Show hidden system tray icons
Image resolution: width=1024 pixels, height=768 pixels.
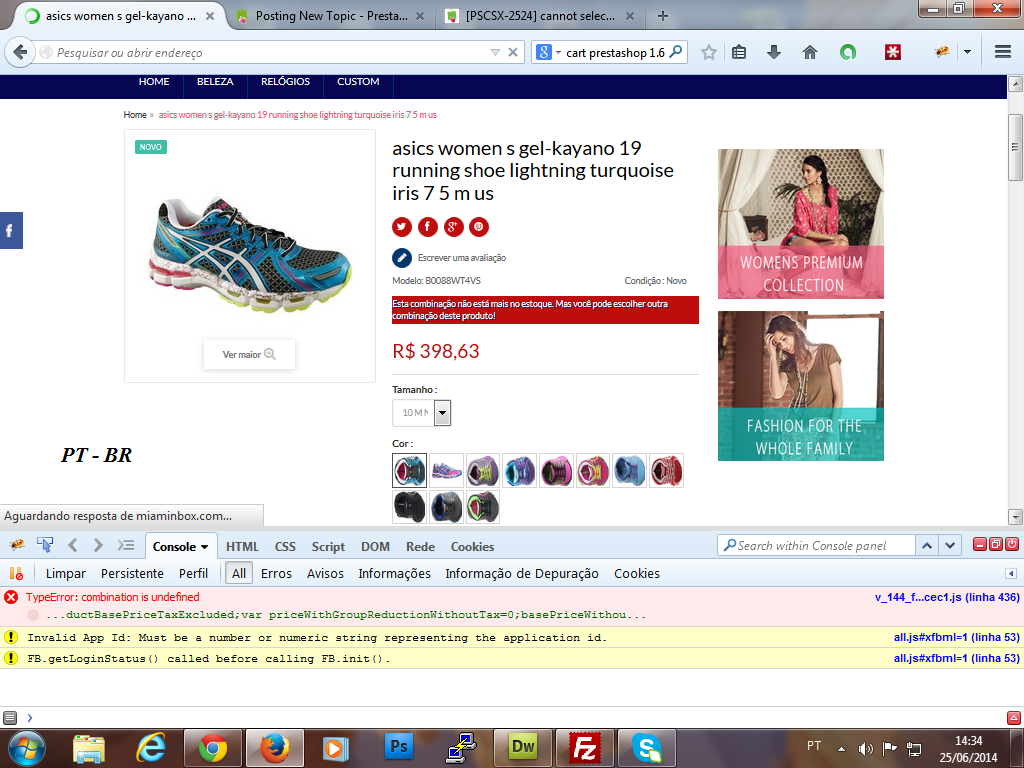(841, 749)
